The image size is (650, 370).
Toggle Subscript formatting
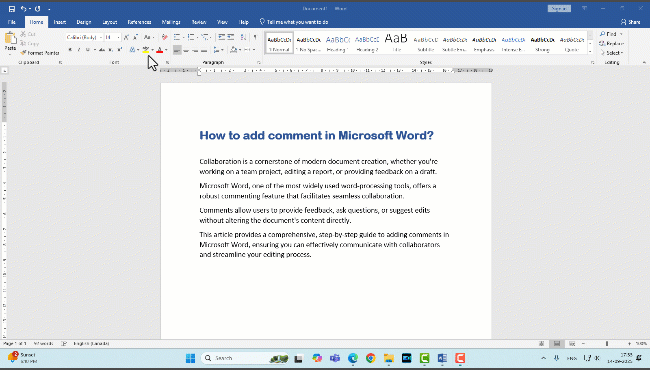click(110, 50)
